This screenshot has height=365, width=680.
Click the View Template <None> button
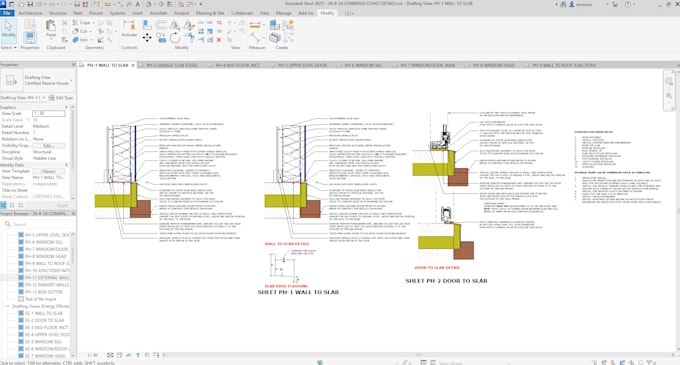(48, 171)
